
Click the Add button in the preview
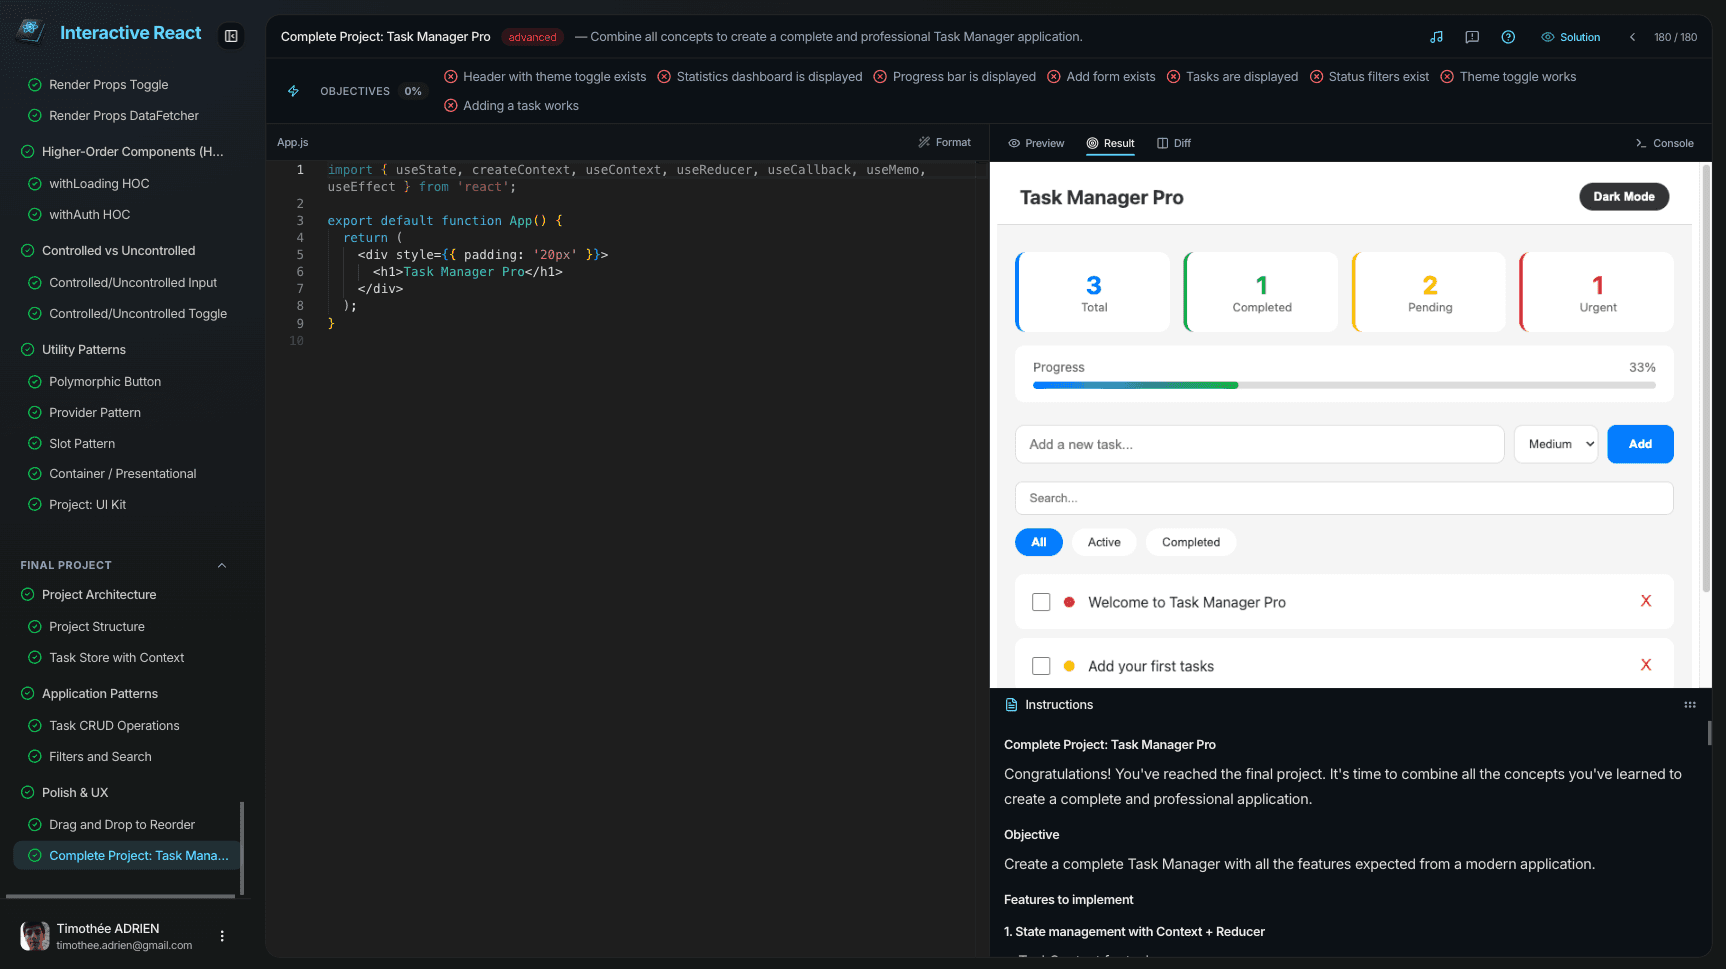pos(1639,443)
